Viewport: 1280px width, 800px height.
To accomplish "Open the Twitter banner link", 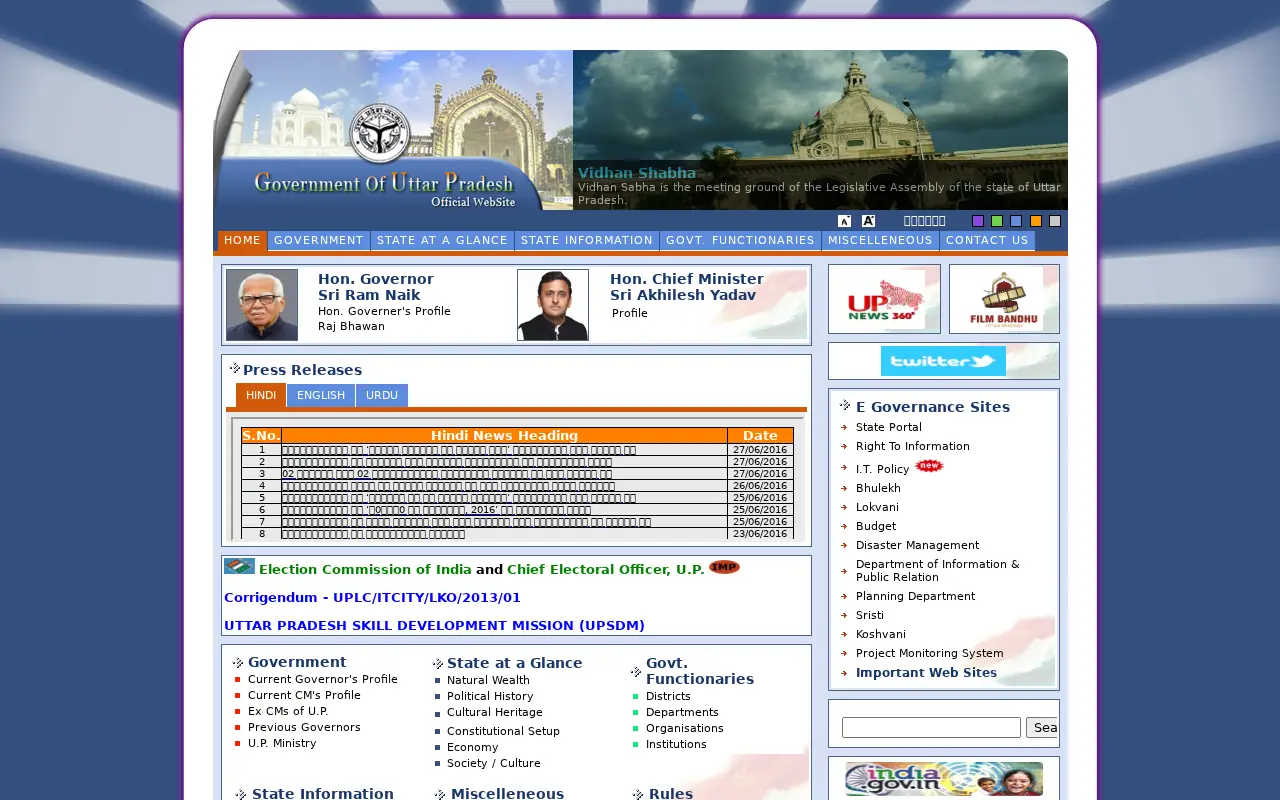I will pos(943,361).
